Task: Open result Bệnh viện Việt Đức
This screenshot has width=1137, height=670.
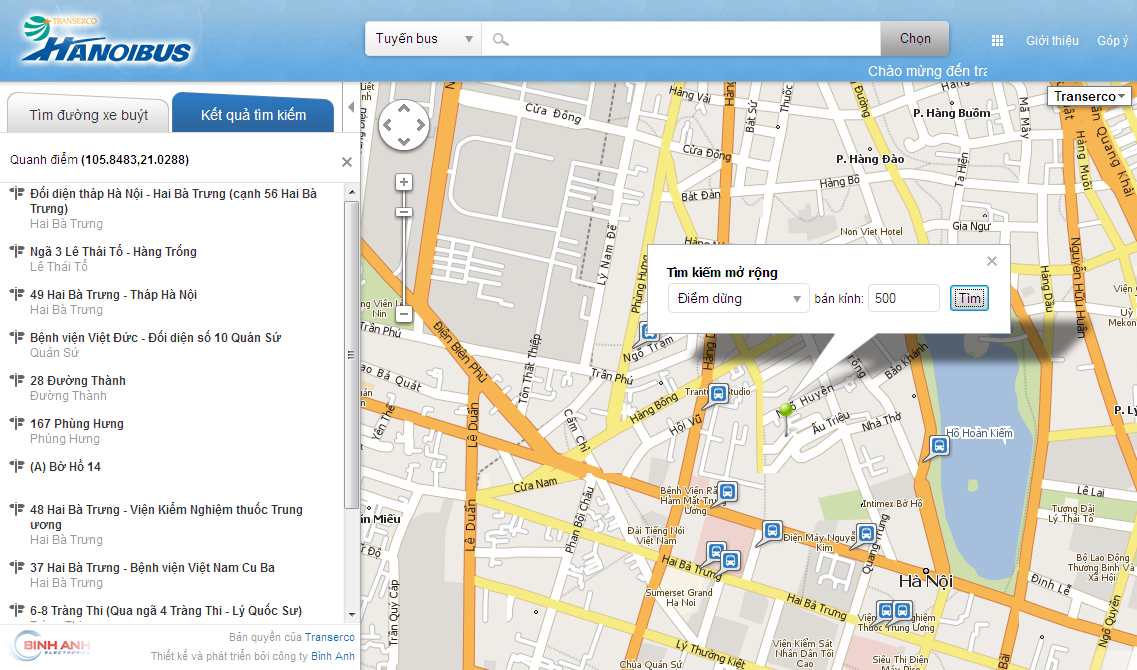Action: pos(155,337)
